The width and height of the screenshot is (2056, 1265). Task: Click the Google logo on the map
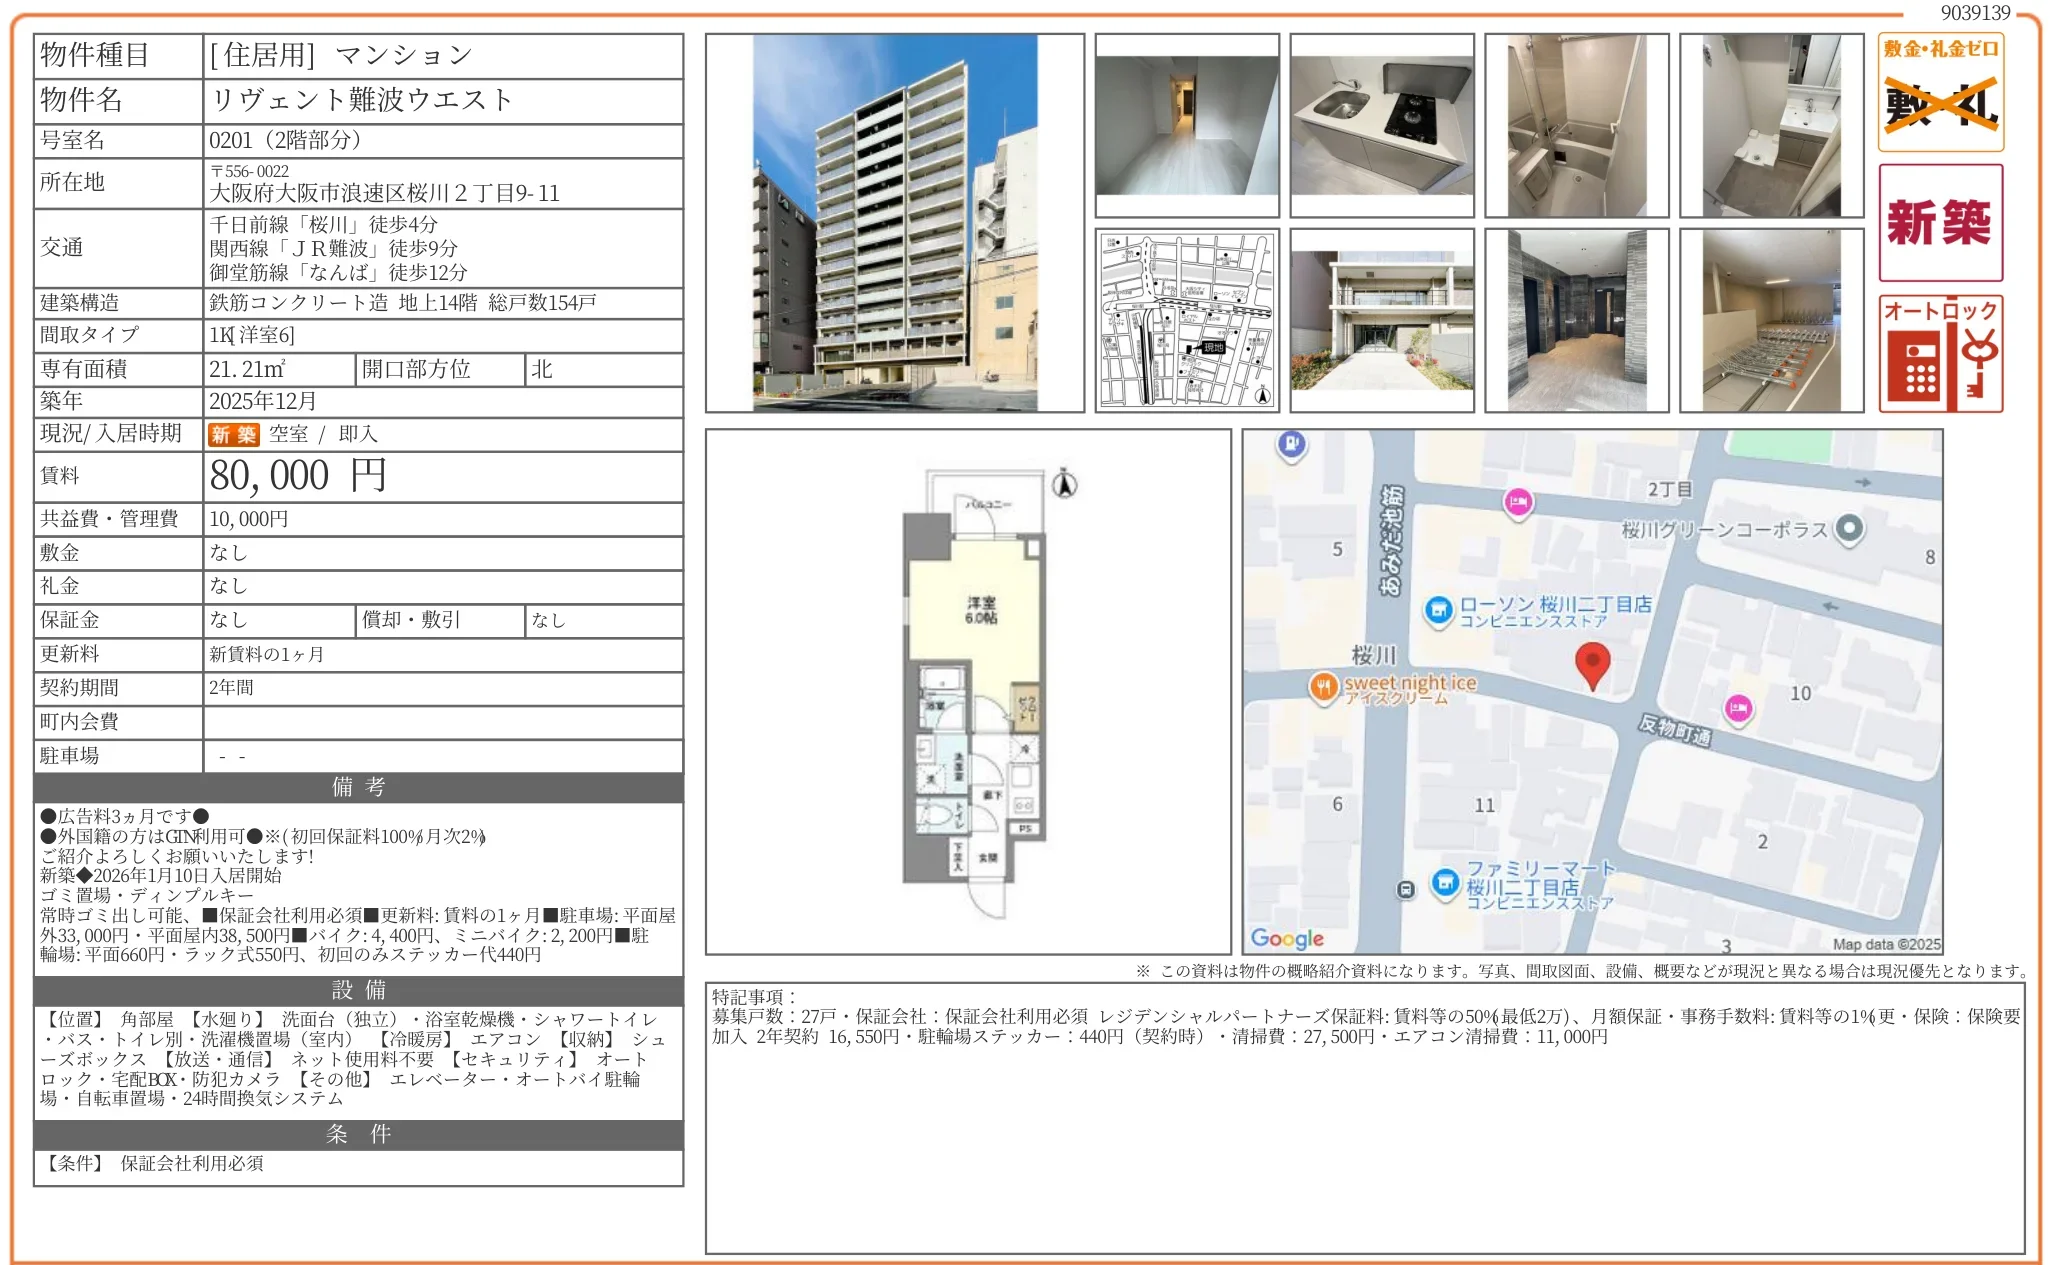point(1286,938)
